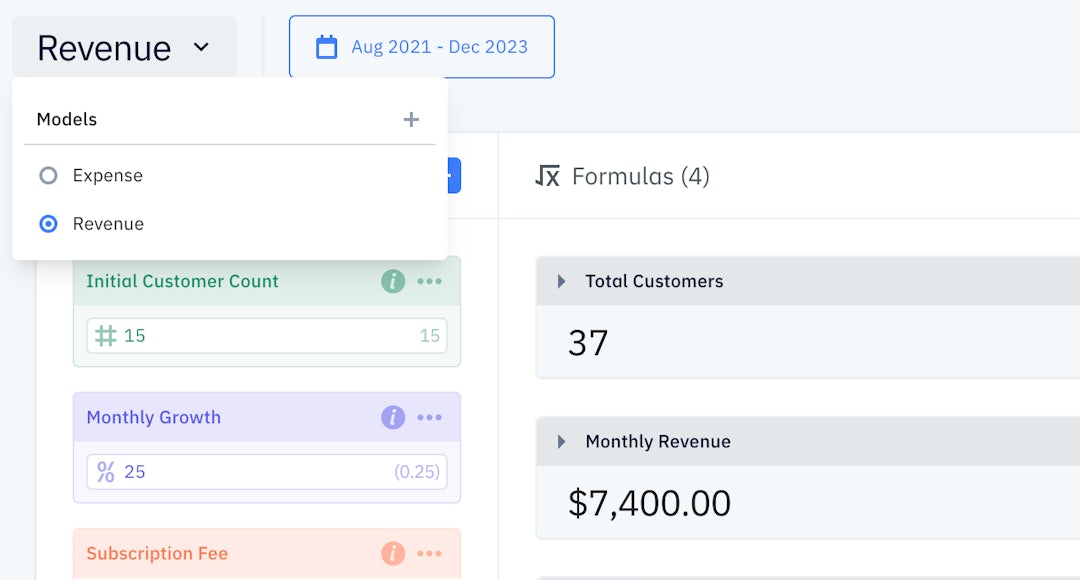Choose Expense from the Models list
1080x580 pixels.
point(108,176)
